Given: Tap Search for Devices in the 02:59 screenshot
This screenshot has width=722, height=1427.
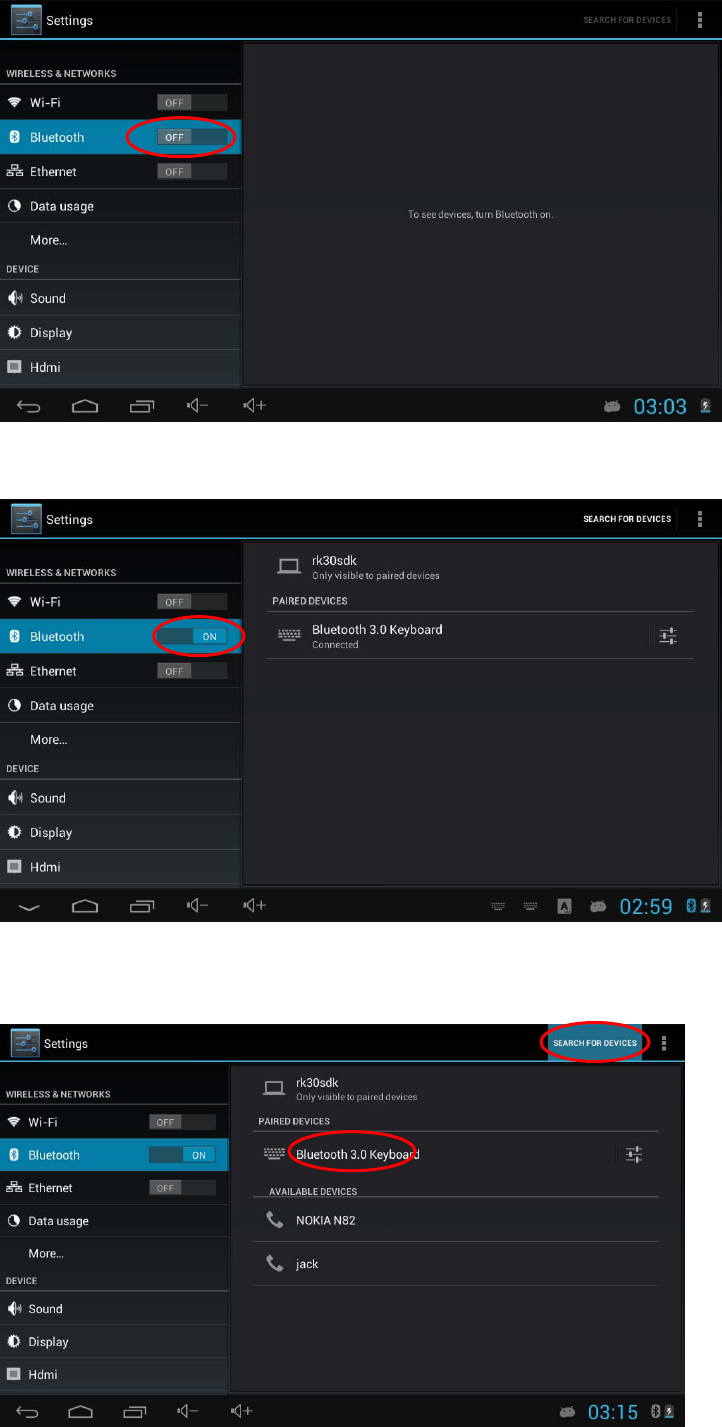Looking at the screenshot, I should coord(627,519).
